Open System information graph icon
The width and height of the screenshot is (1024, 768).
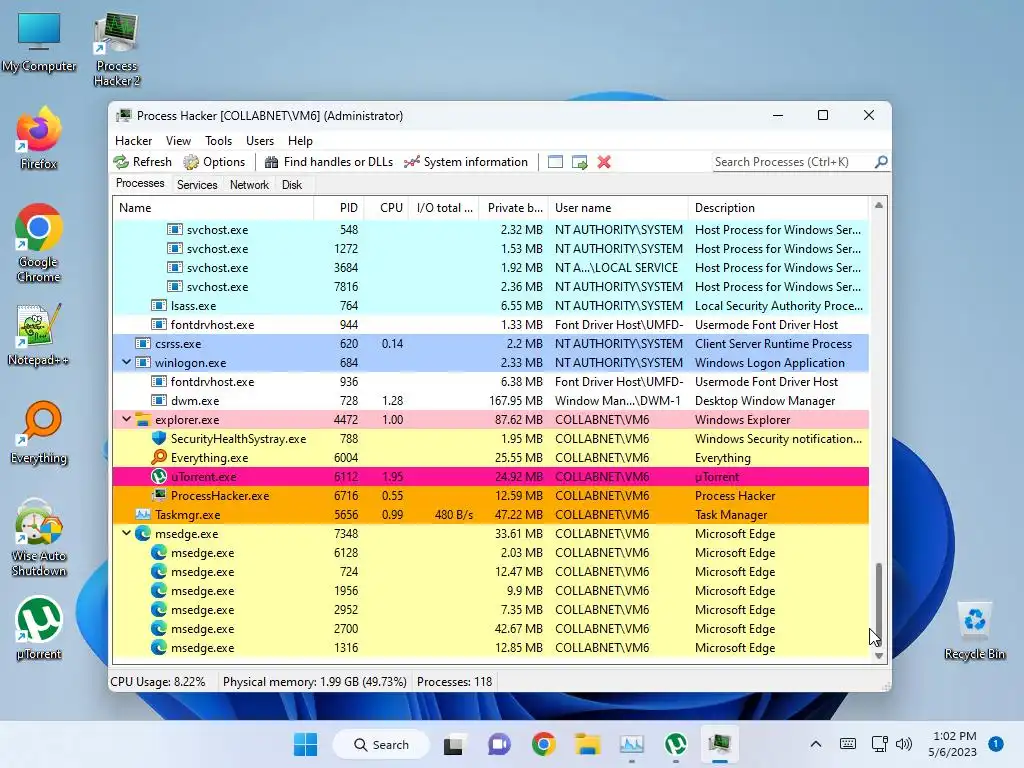point(411,162)
